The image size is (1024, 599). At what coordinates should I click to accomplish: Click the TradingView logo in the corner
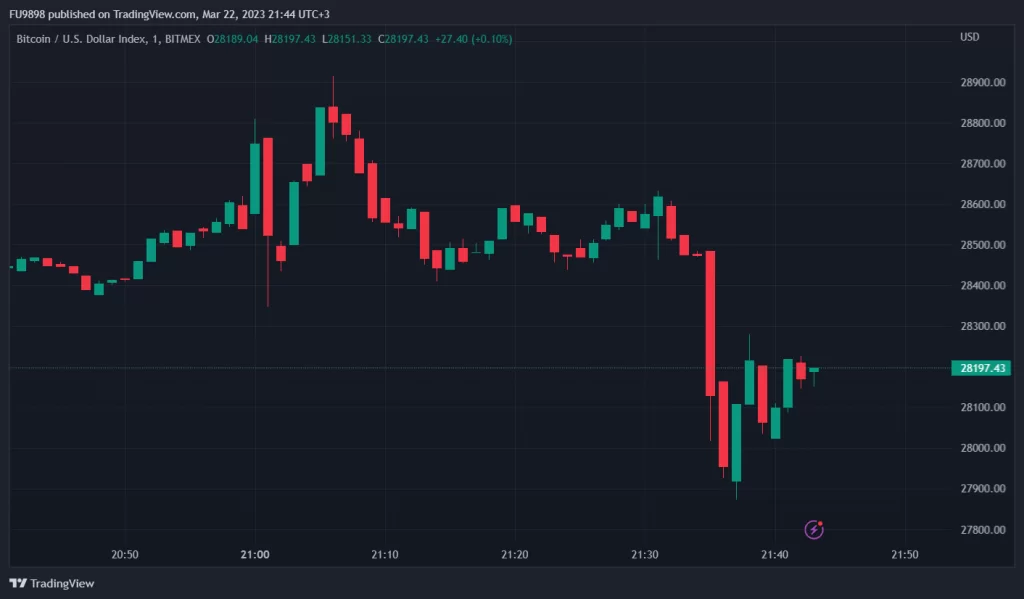pyautogui.click(x=51, y=583)
